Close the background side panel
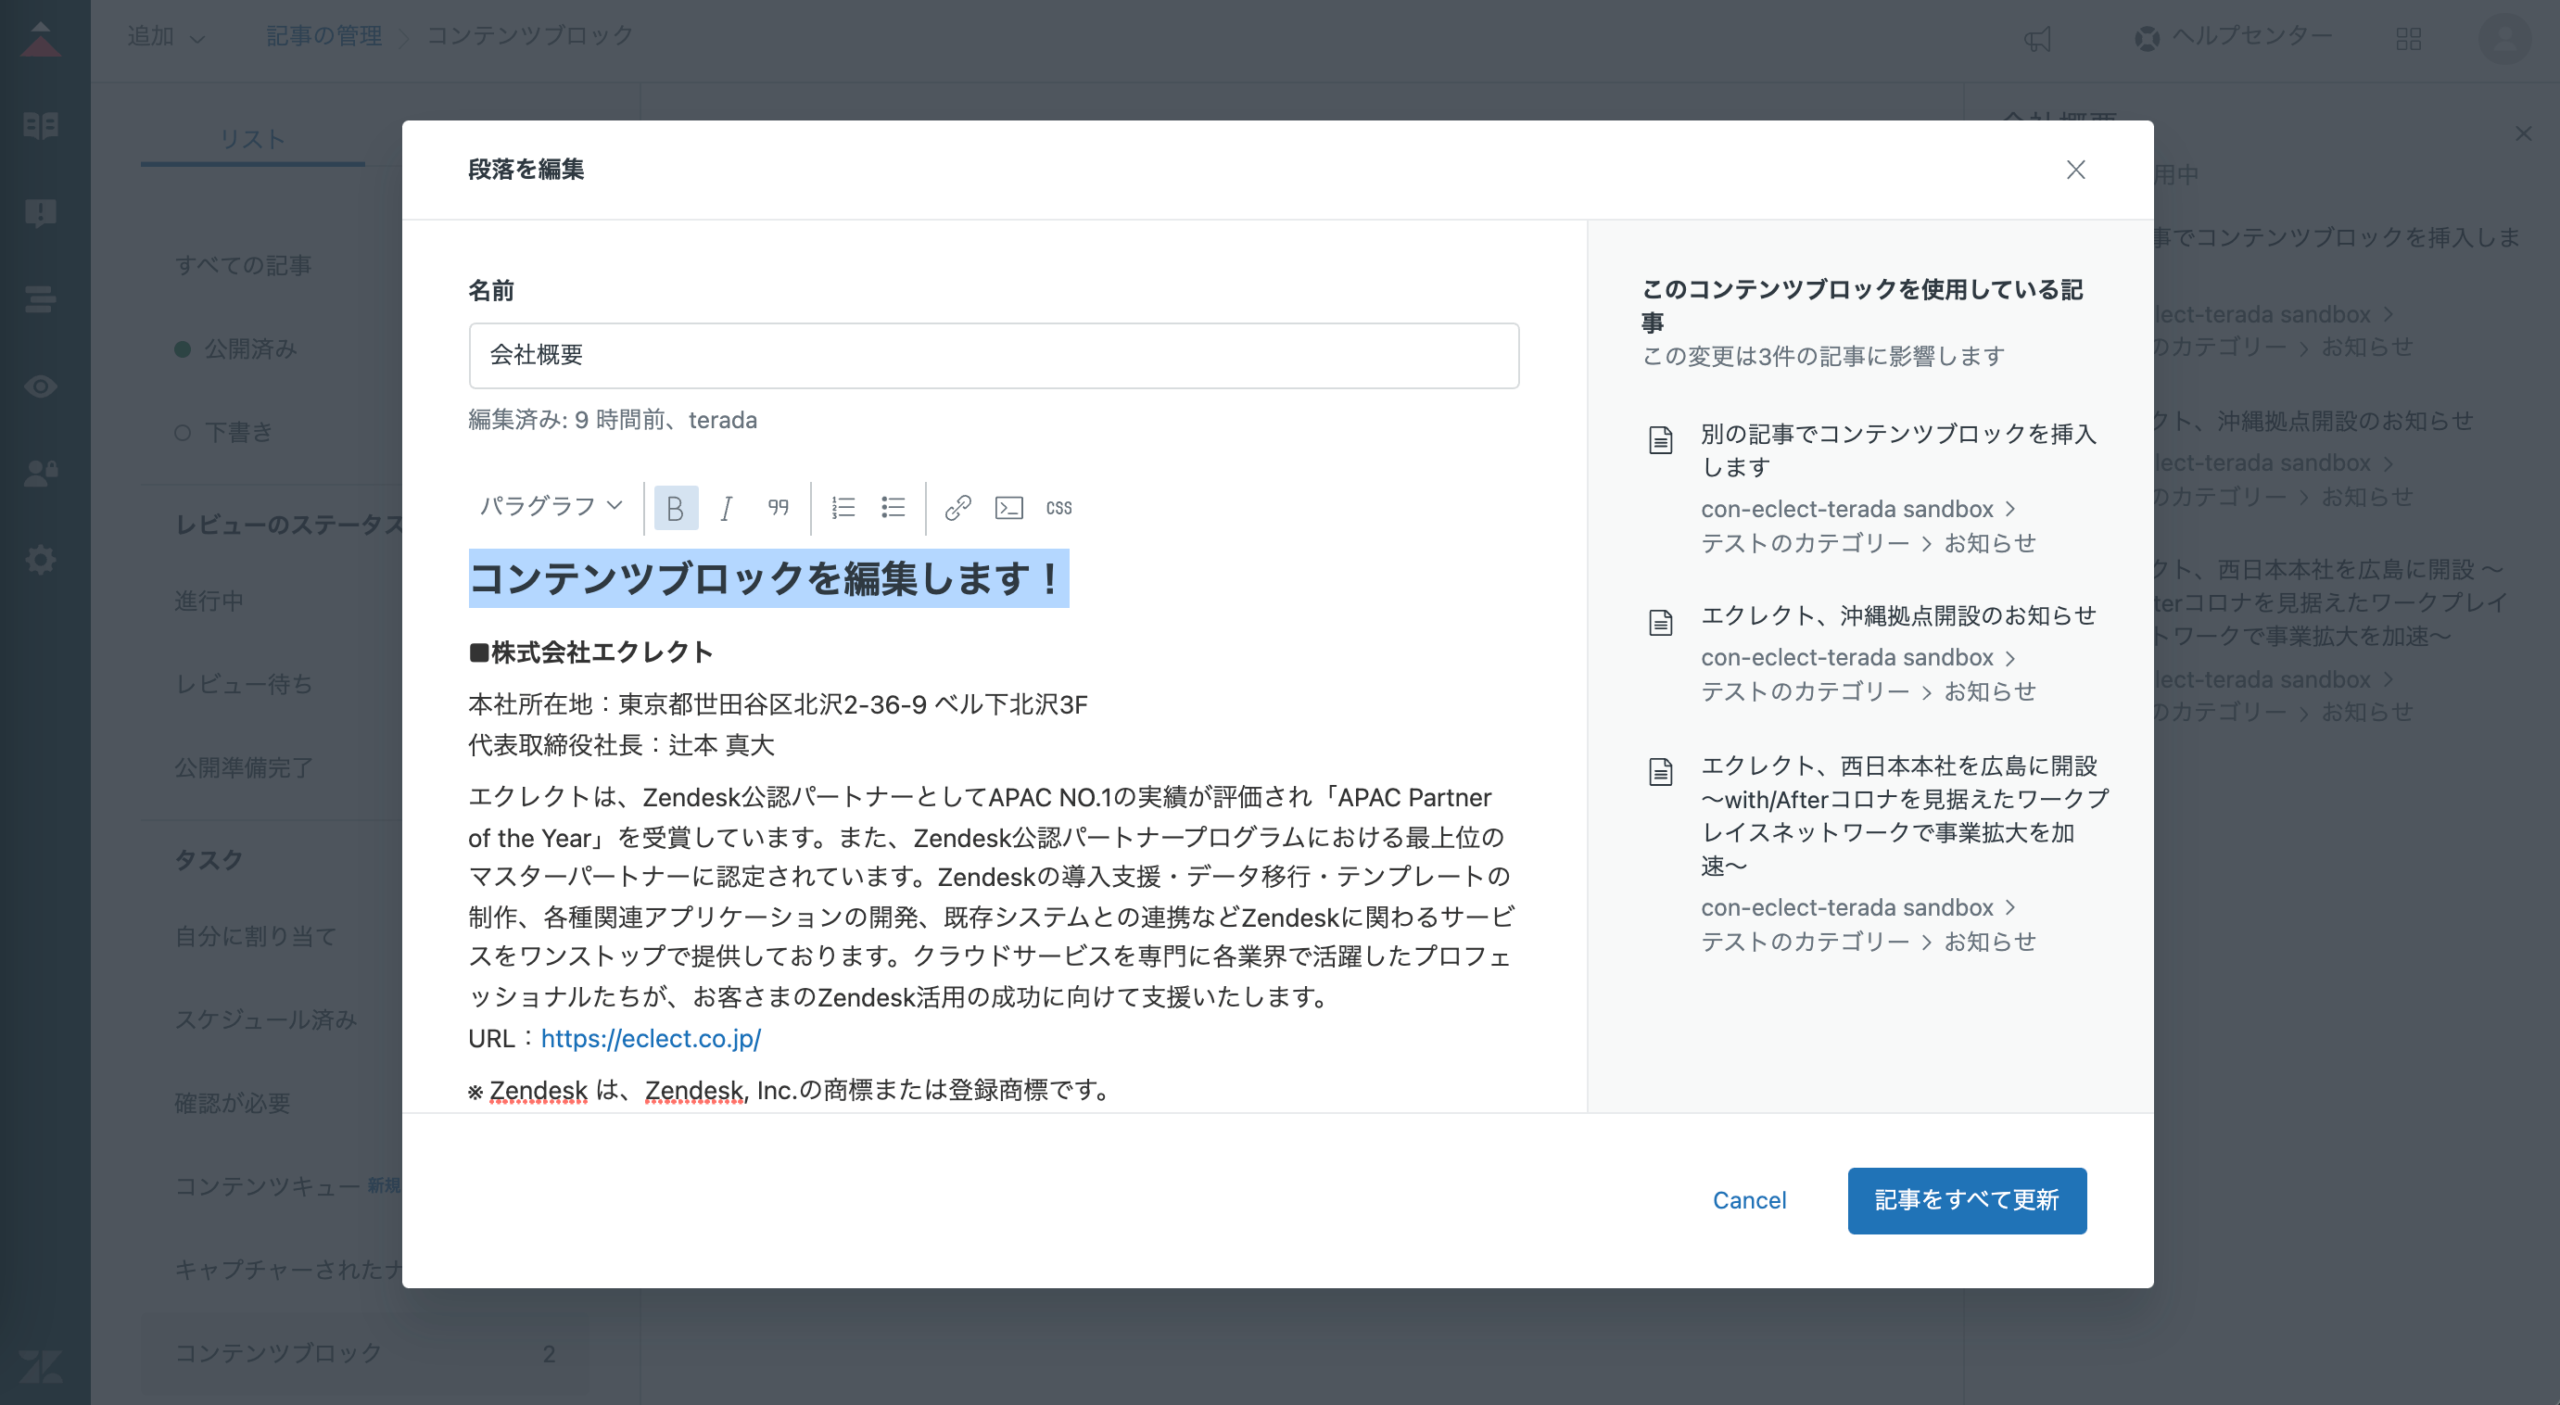The width and height of the screenshot is (2560, 1405). point(2524,133)
